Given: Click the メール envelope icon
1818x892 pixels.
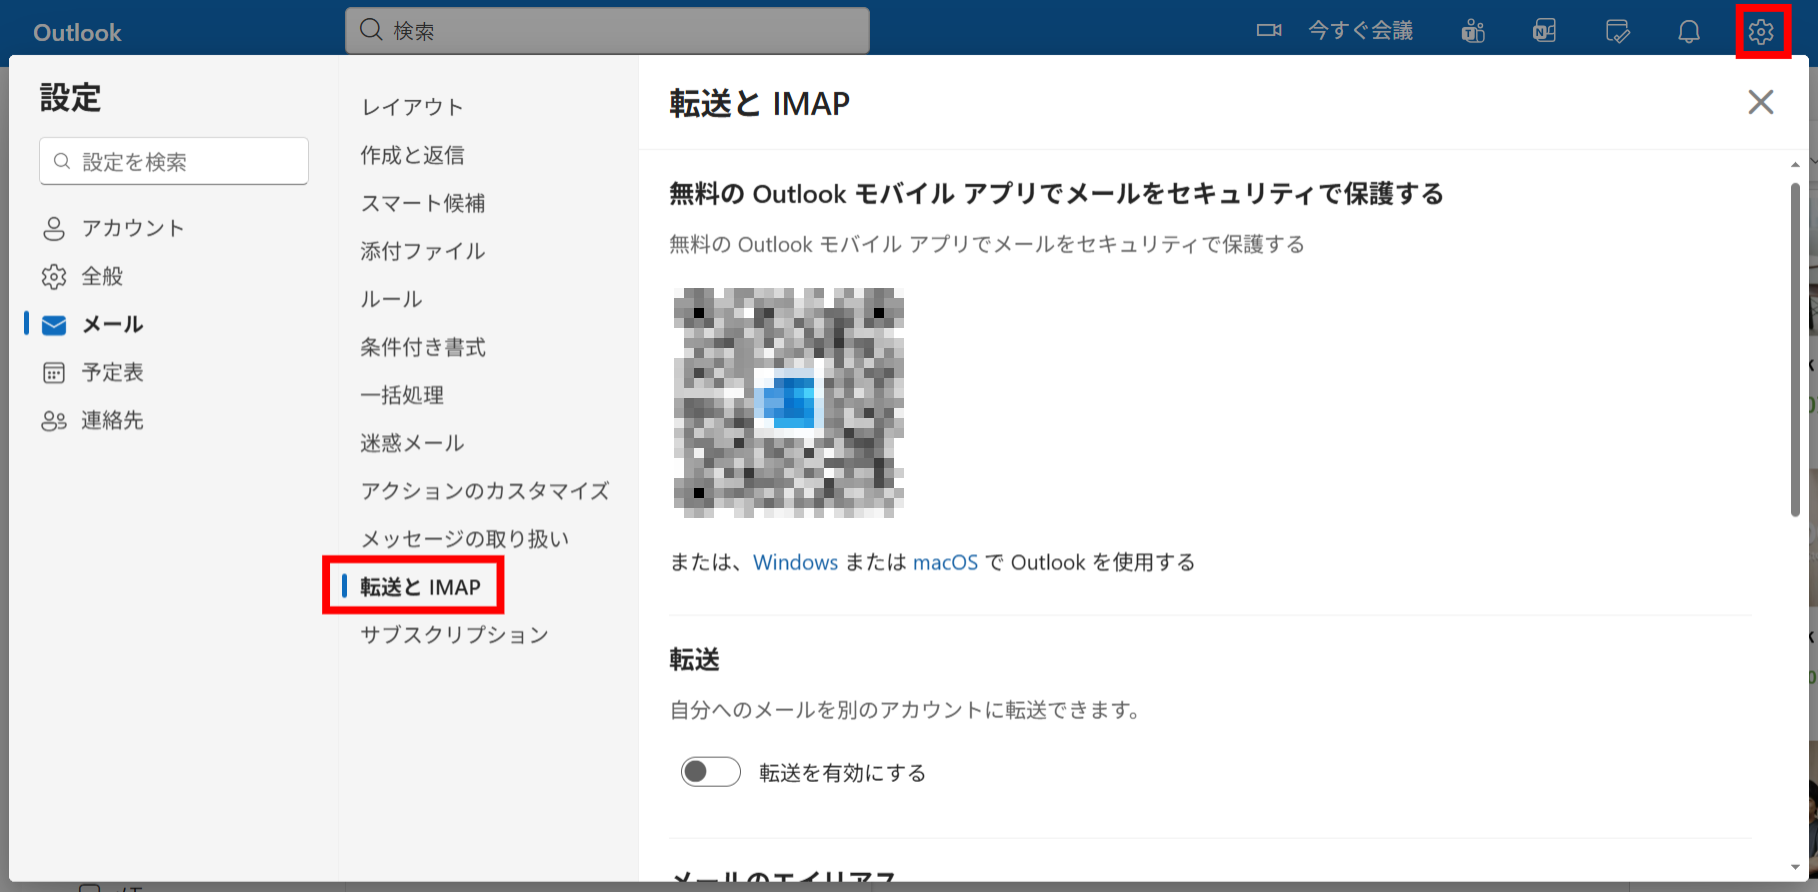Looking at the screenshot, I should point(54,325).
